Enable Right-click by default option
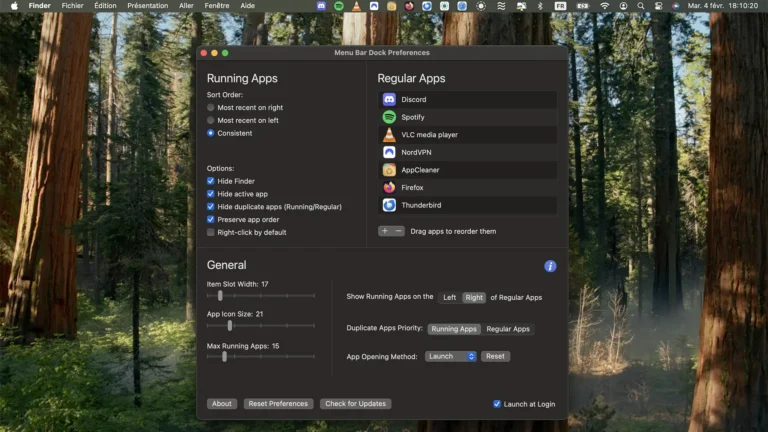This screenshot has height=432, width=768. pyautogui.click(x=211, y=232)
